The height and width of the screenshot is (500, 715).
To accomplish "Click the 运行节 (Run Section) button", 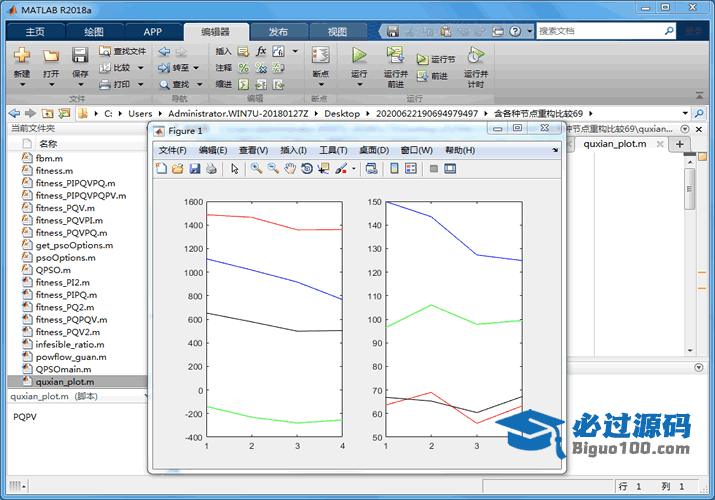I will tap(435, 59).
